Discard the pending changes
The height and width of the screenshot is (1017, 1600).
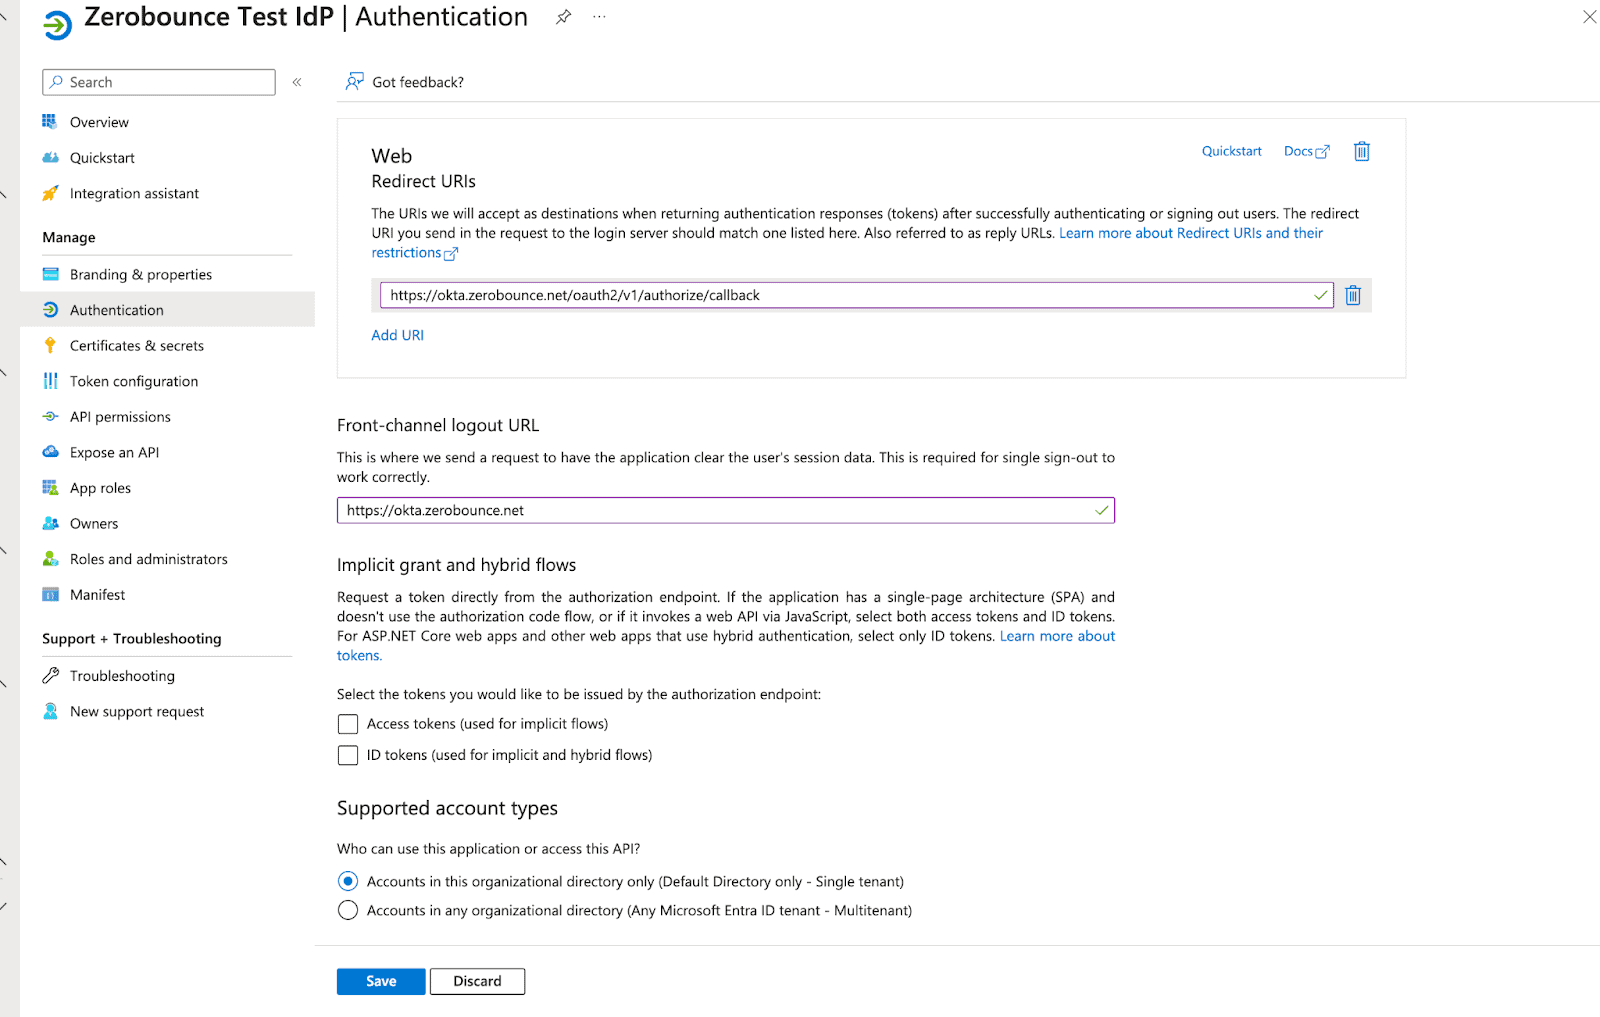click(477, 981)
